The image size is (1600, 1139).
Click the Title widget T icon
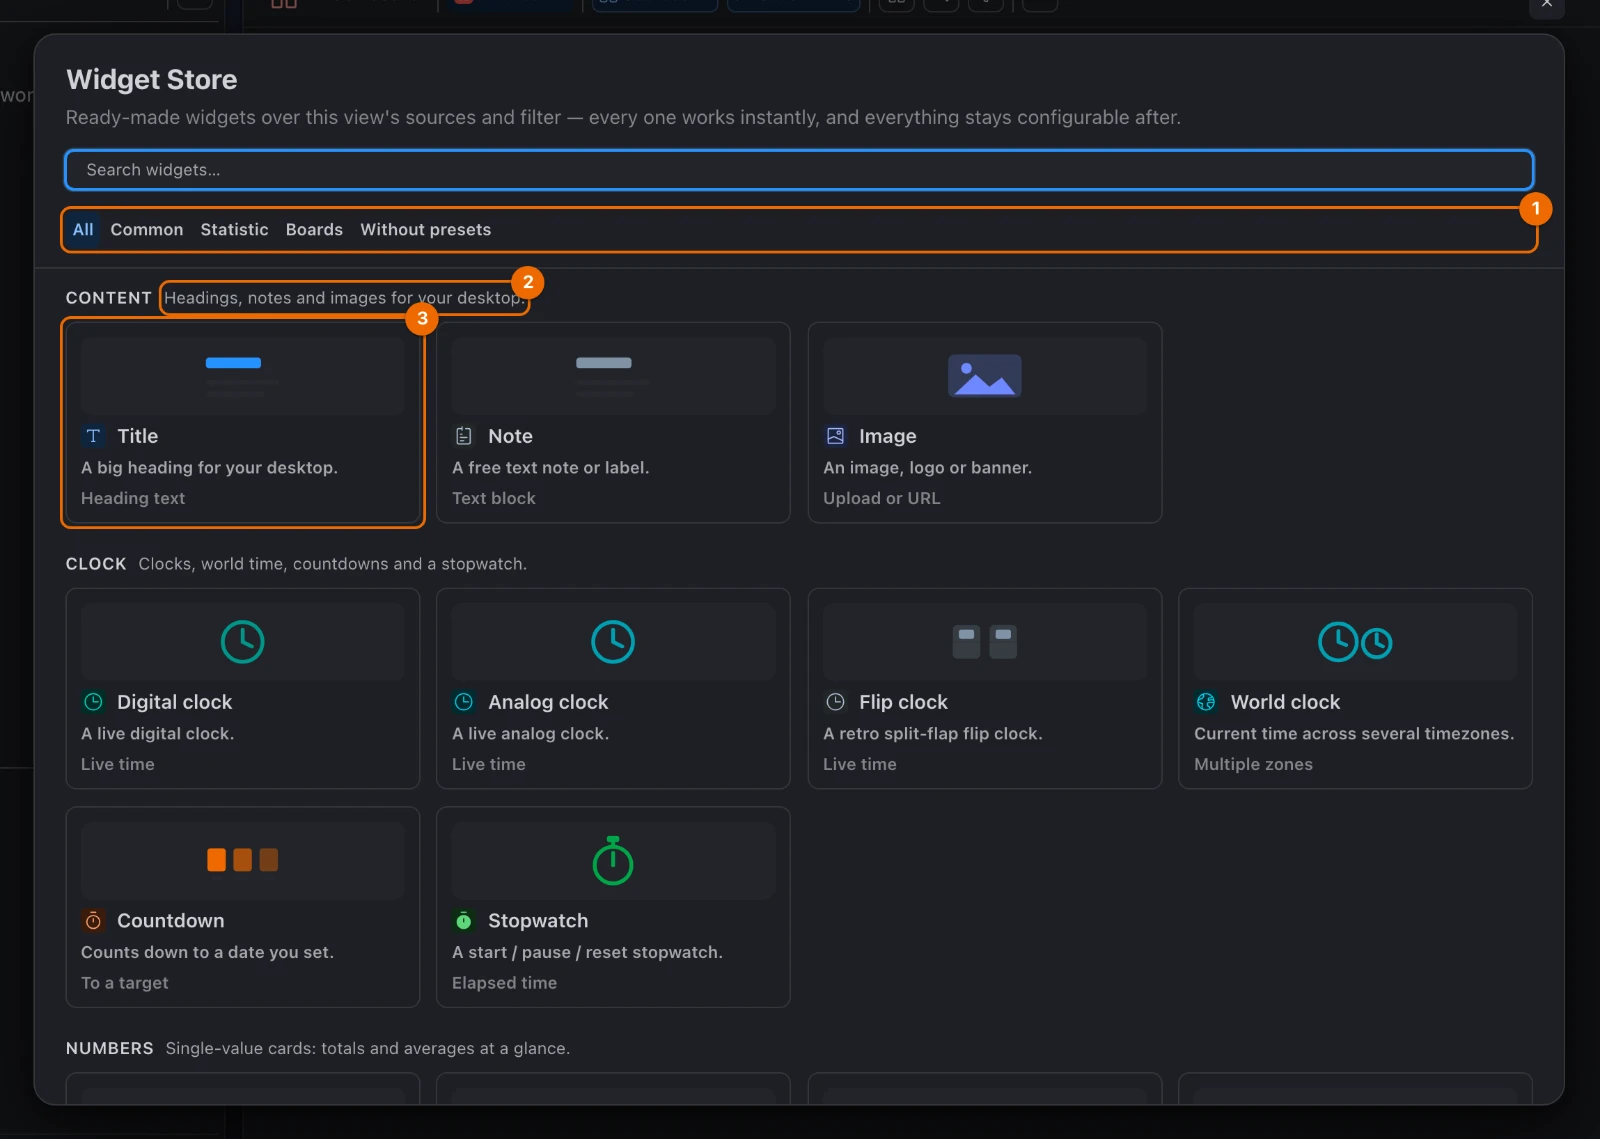[93, 436]
